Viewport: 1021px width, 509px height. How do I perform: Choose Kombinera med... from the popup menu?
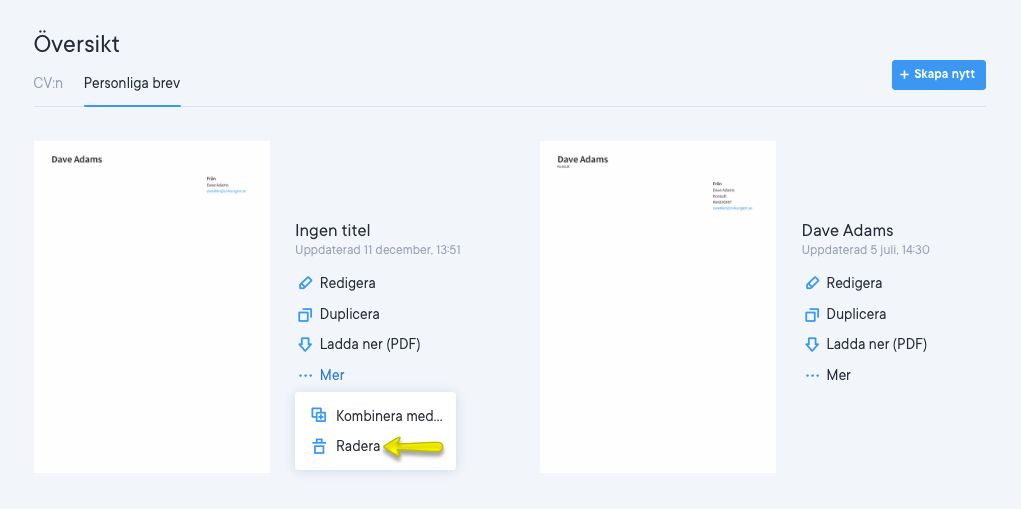pos(388,416)
